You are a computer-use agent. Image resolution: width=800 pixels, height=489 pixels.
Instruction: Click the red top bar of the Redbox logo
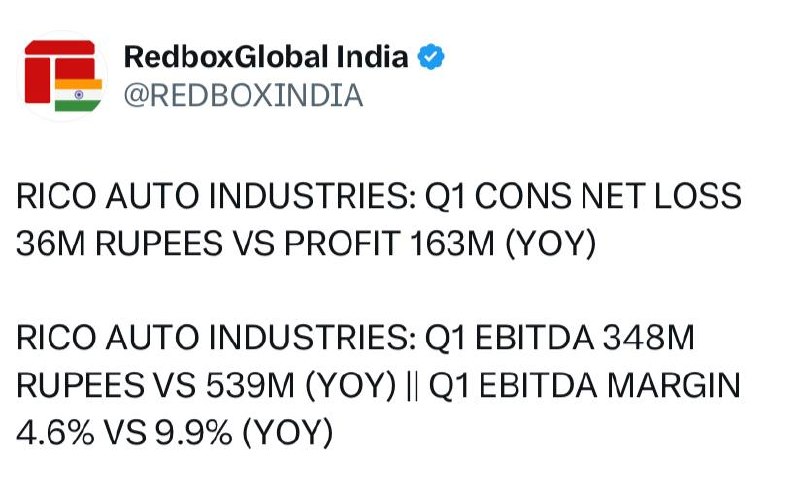[x=60, y=47]
